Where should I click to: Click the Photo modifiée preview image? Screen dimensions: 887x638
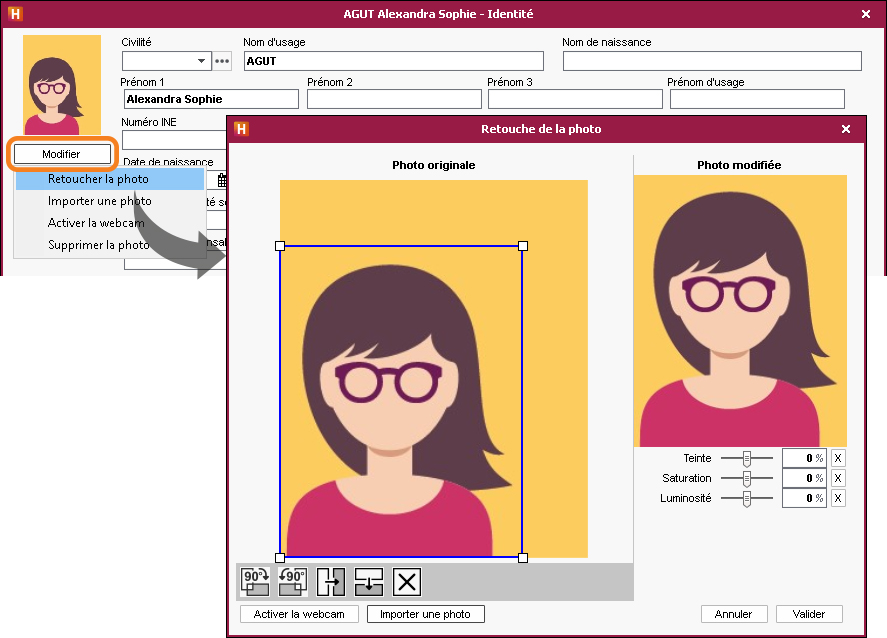(x=740, y=311)
